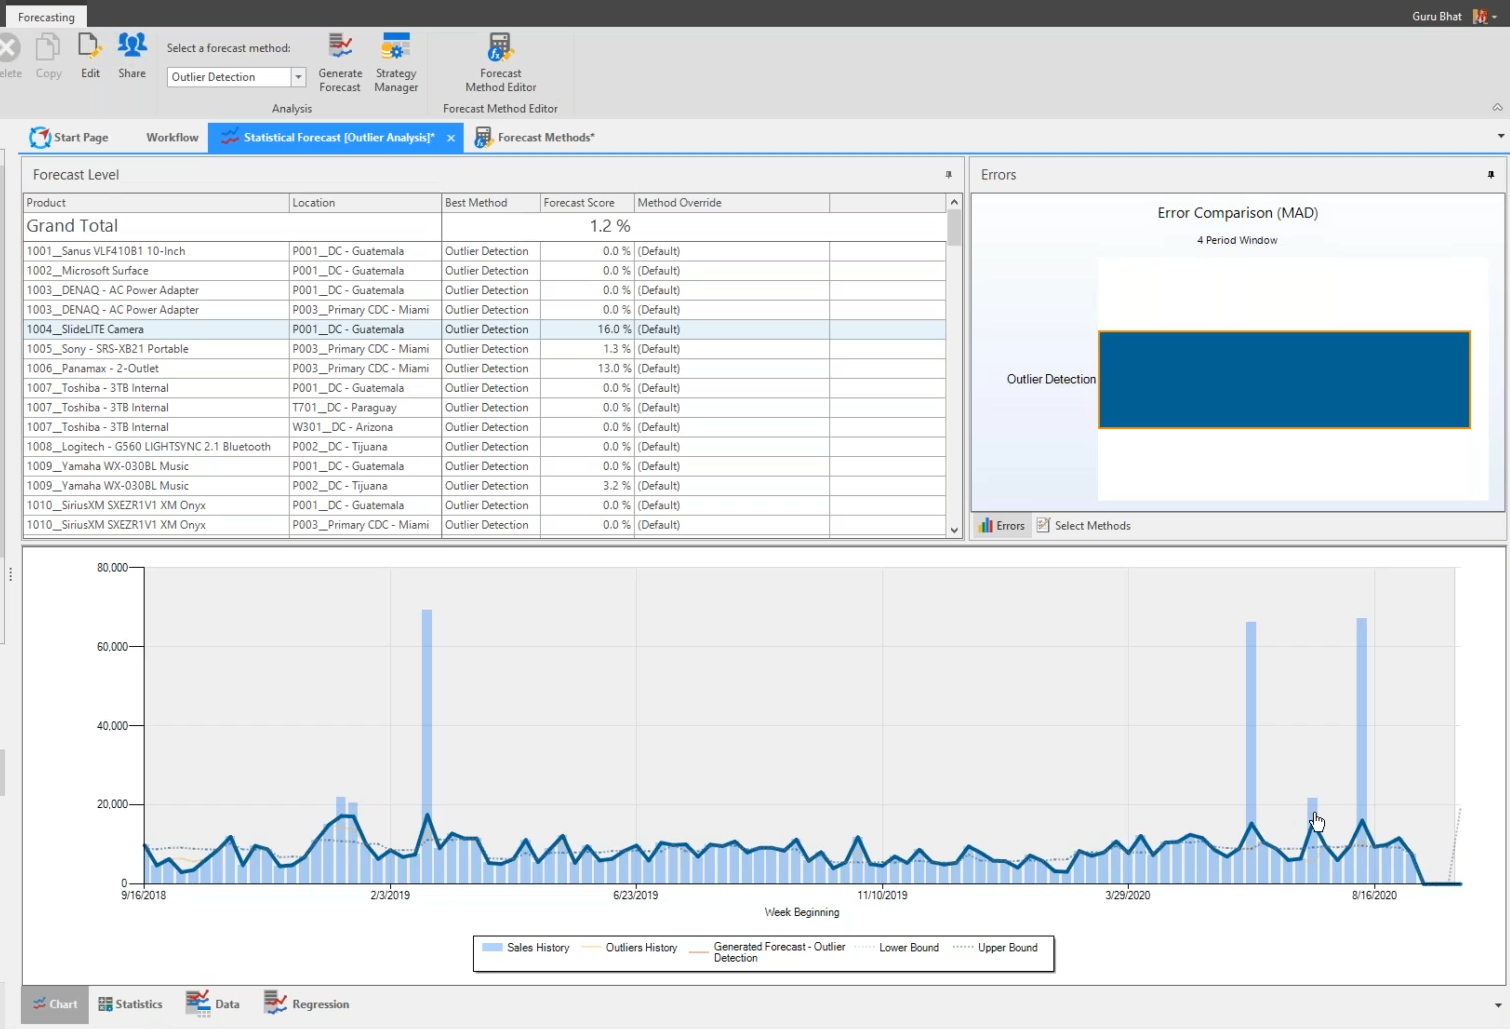Select row 1005__Sony - SRS-XB21 Portable
1510x1029 pixels.
tap(485, 349)
